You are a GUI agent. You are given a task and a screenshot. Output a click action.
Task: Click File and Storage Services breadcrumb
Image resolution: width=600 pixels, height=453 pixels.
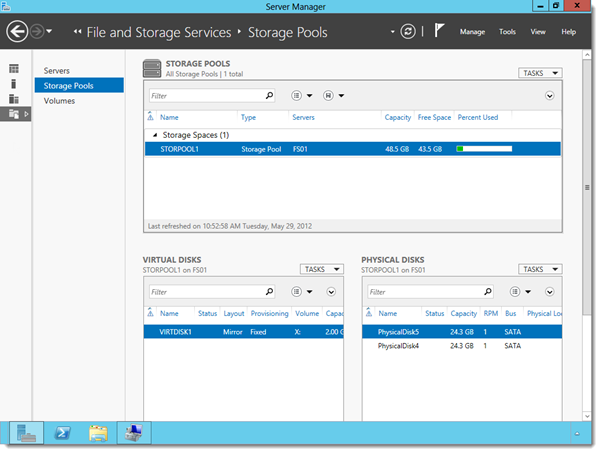click(159, 33)
